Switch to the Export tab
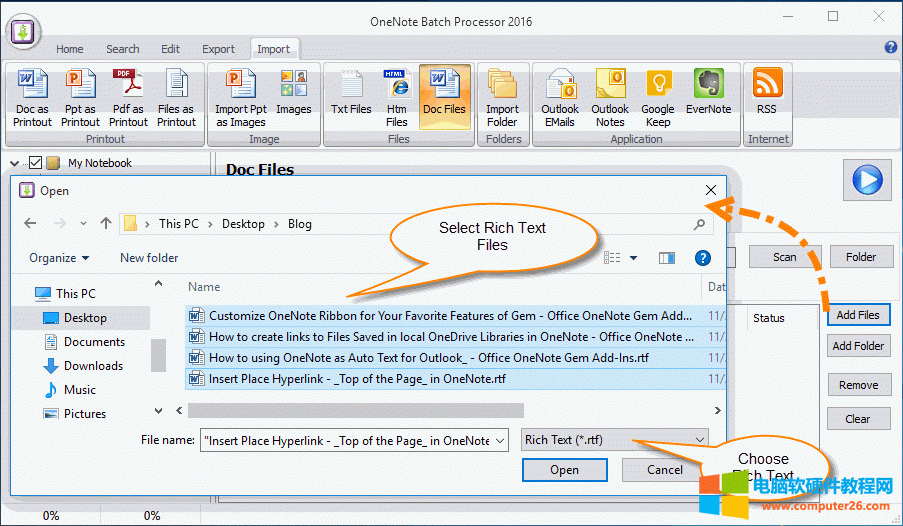This screenshot has height=526, width=903. click(x=218, y=49)
